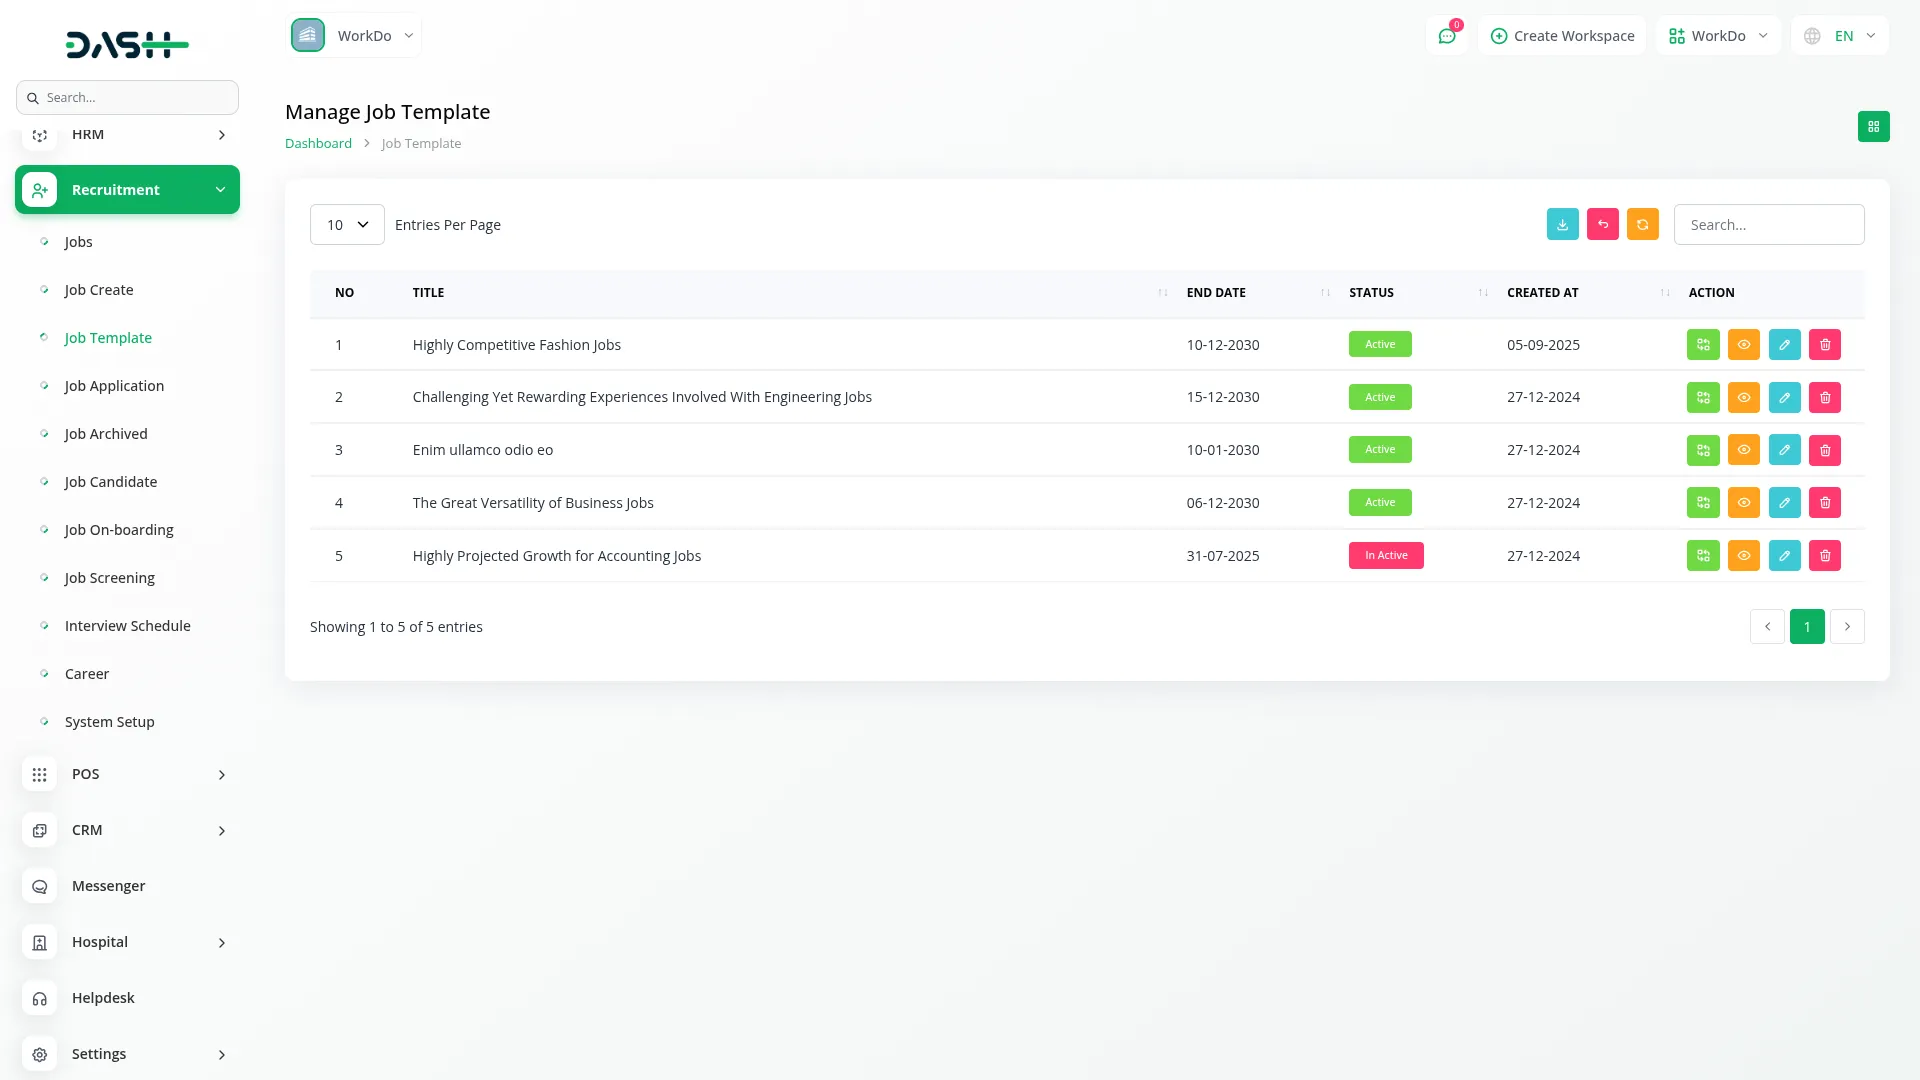Click the orange refresh icon button
This screenshot has height=1080, width=1920.
pos(1642,224)
